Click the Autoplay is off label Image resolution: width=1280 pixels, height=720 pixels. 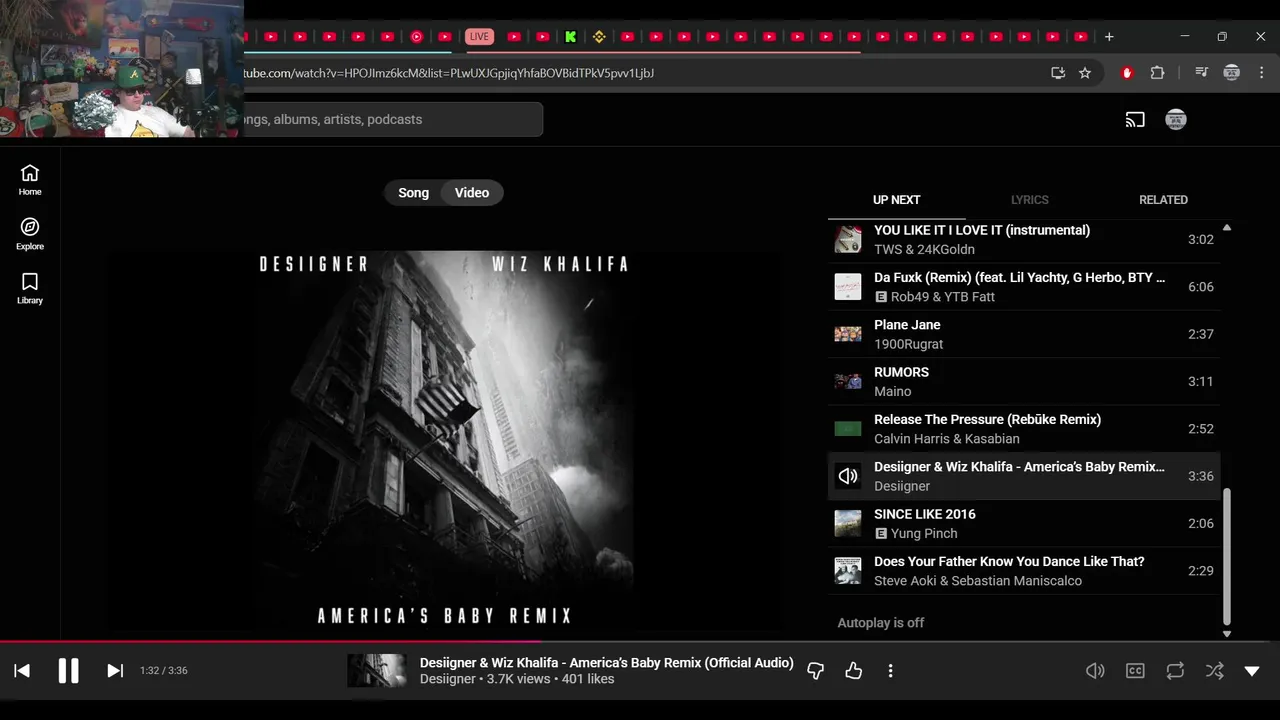pos(880,623)
